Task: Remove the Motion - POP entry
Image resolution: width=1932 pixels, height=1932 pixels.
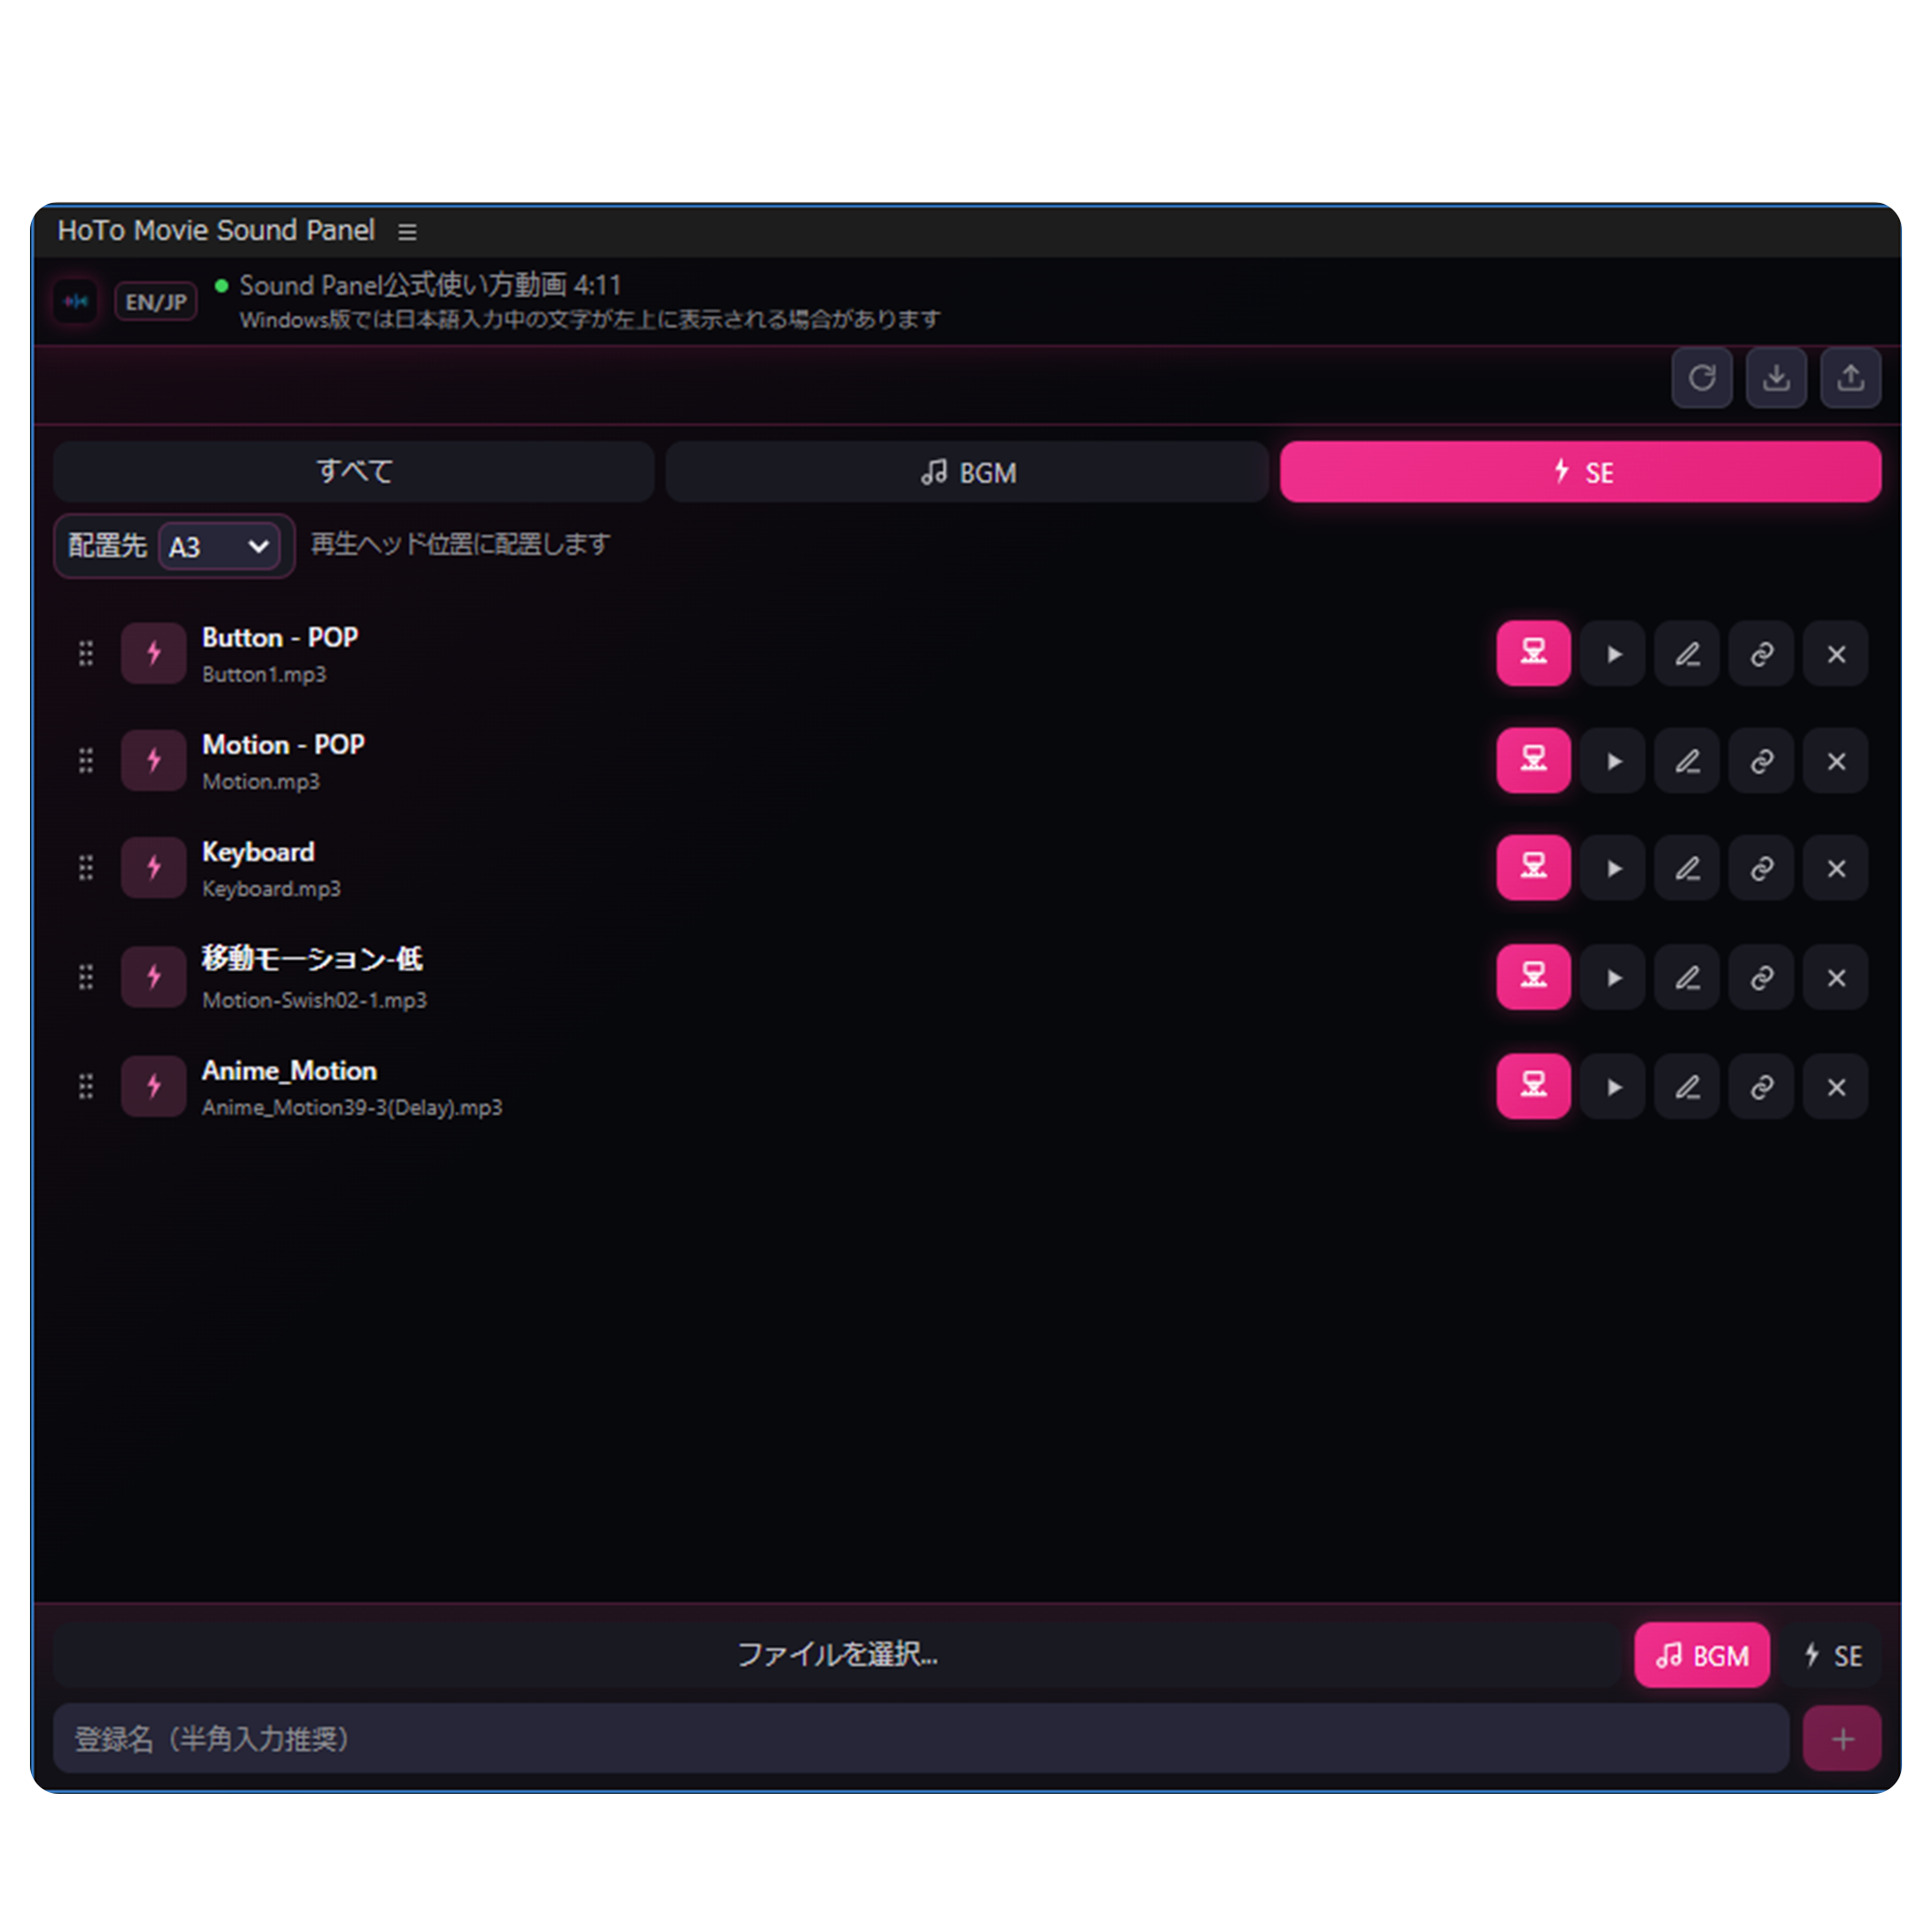Action: point(1836,761)
